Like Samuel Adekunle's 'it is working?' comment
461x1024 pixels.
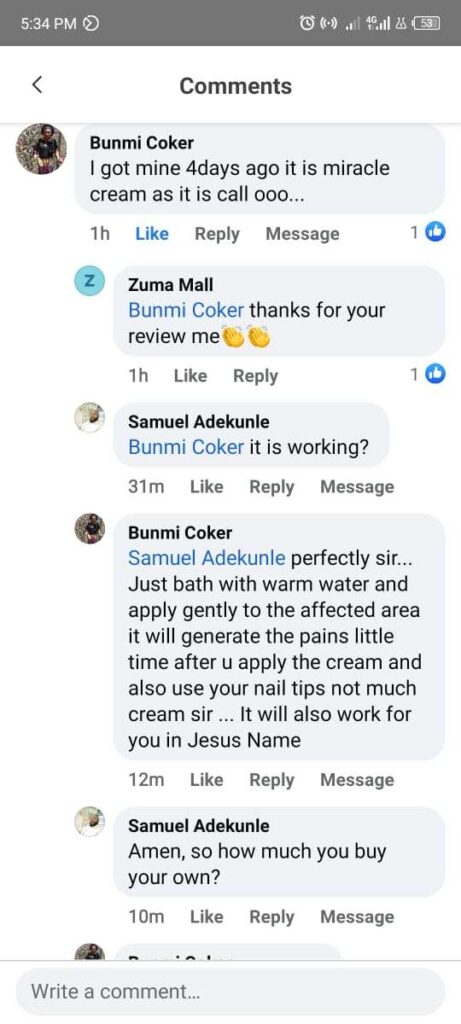206,487
